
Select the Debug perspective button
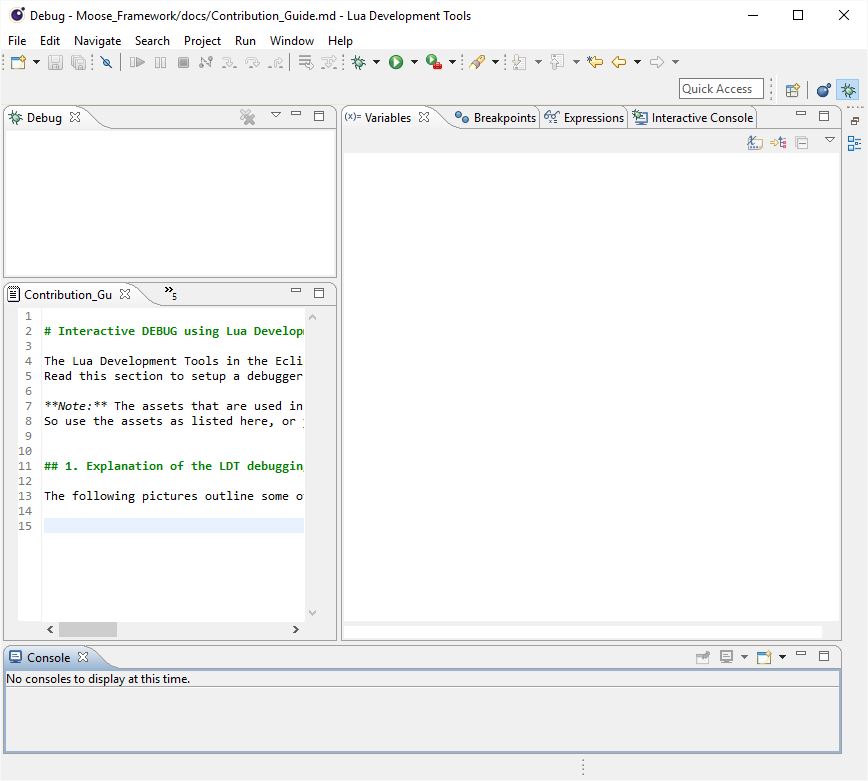847,89
